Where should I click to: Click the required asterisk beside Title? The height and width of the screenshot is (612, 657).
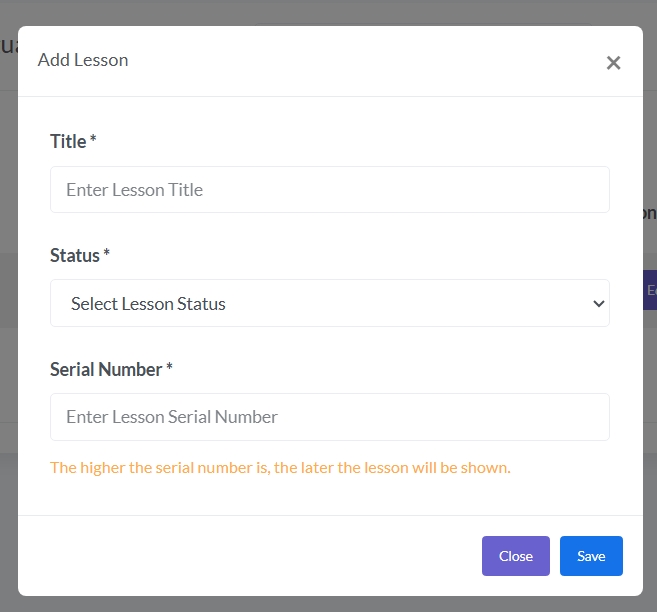click(93, 142)
